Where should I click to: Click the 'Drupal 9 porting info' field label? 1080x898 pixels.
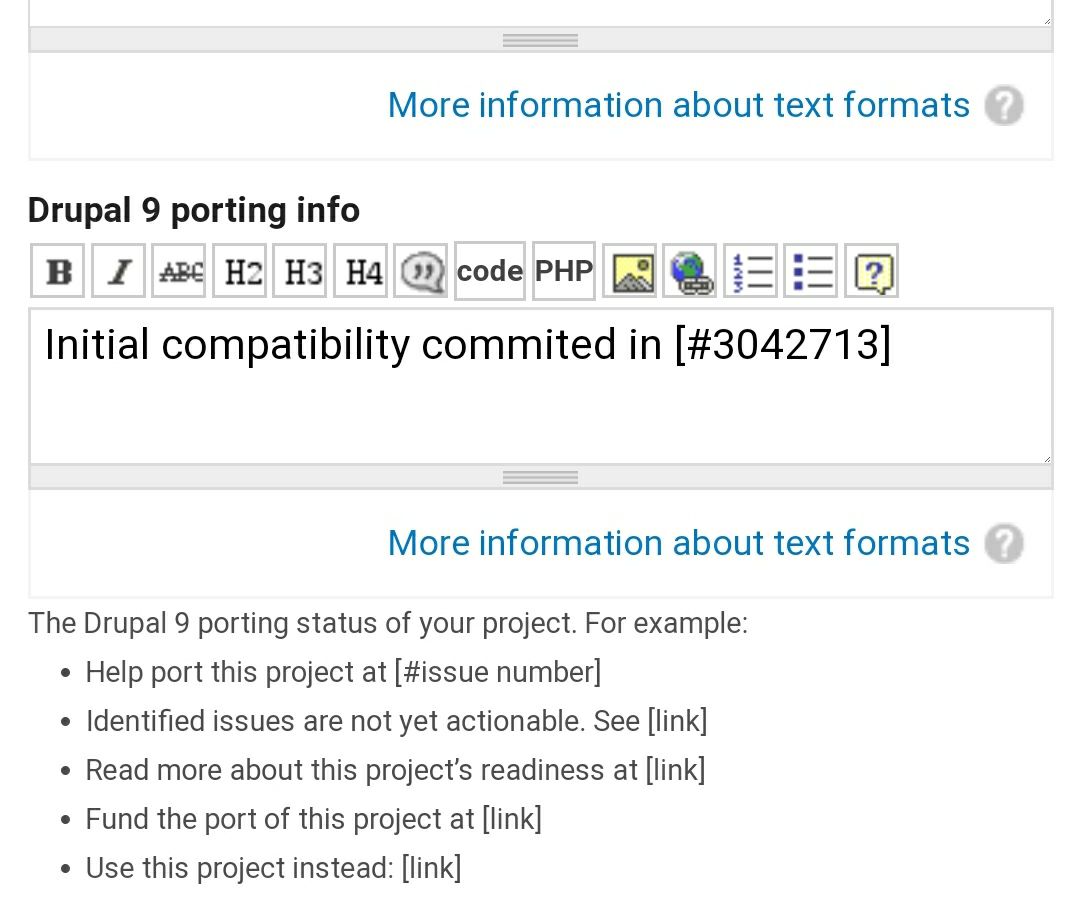[194, 210]
